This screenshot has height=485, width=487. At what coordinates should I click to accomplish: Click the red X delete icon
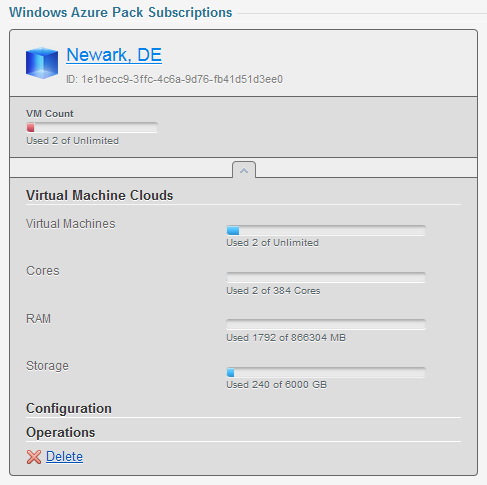(x=34, y=457)
